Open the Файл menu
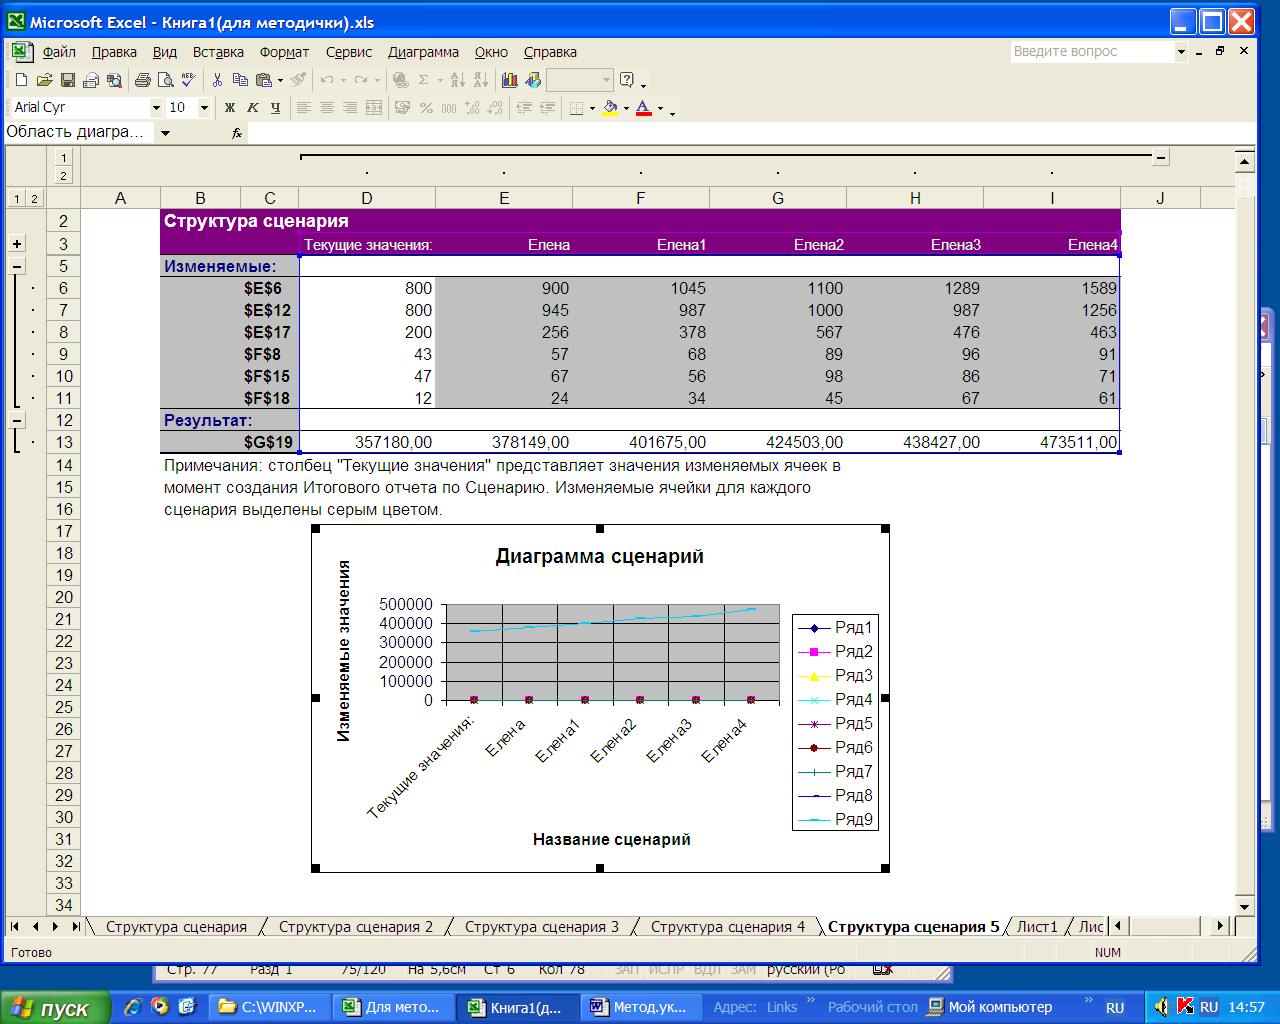Image resolution: width=1280 pixels, height=1024 pixels. coord(59,52)
